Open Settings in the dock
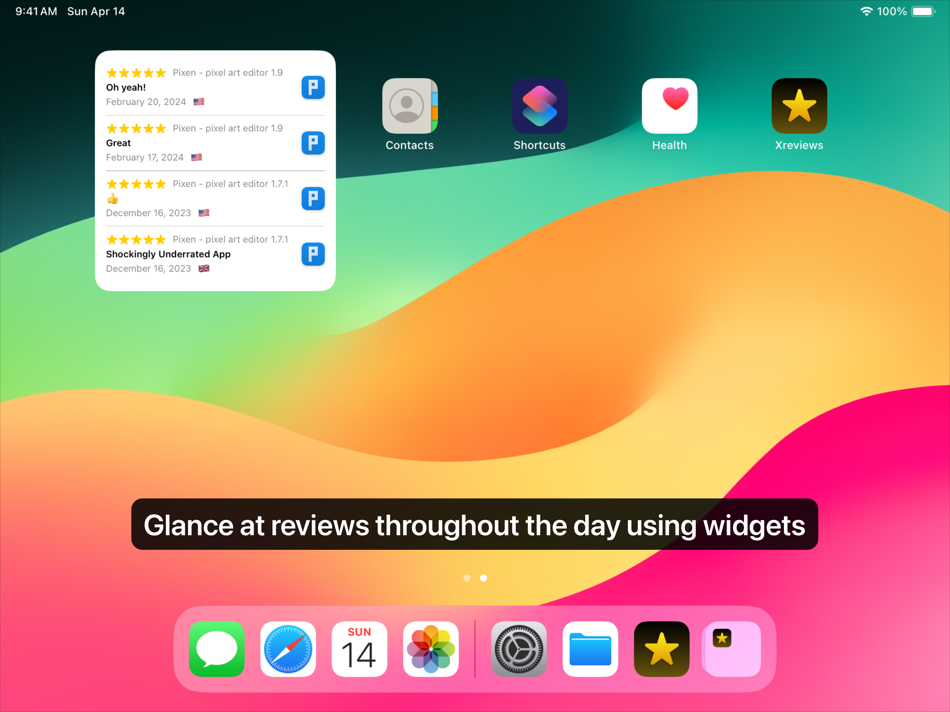Screen dimensions: 950x712 click(519, 649)
